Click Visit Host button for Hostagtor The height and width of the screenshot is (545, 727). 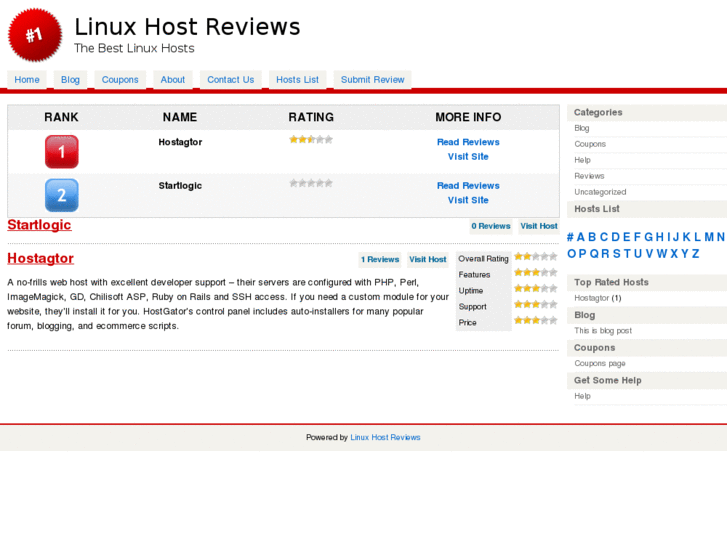click(x=427, y=259)
